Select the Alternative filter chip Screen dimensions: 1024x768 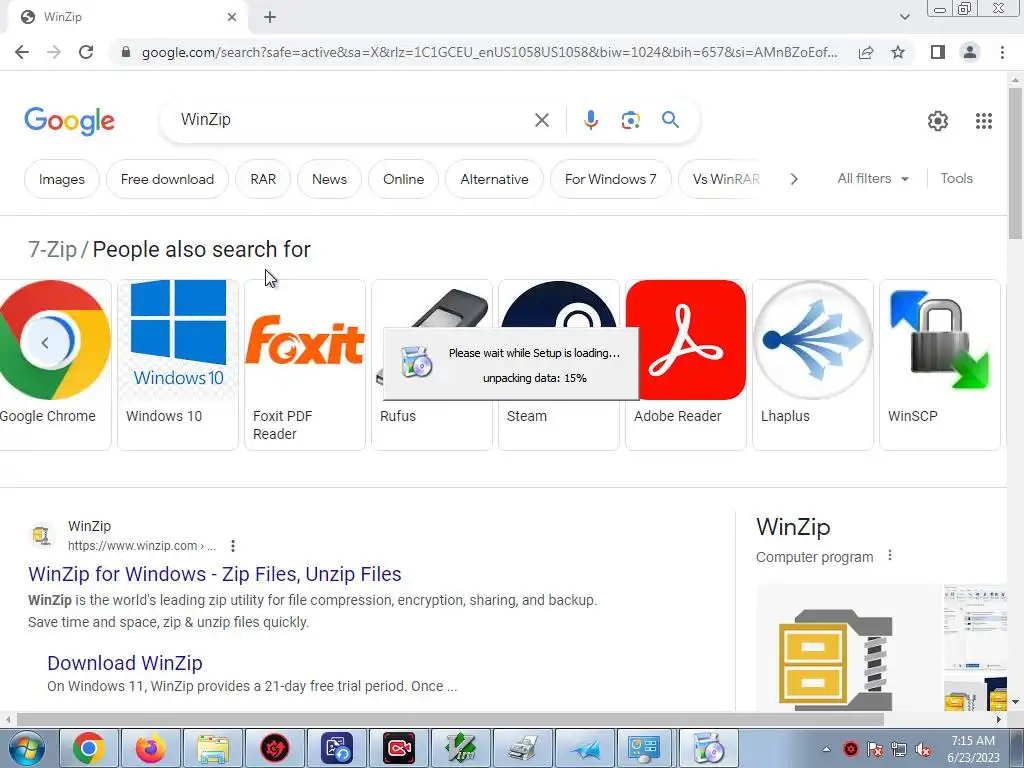[x=494, y=179]
